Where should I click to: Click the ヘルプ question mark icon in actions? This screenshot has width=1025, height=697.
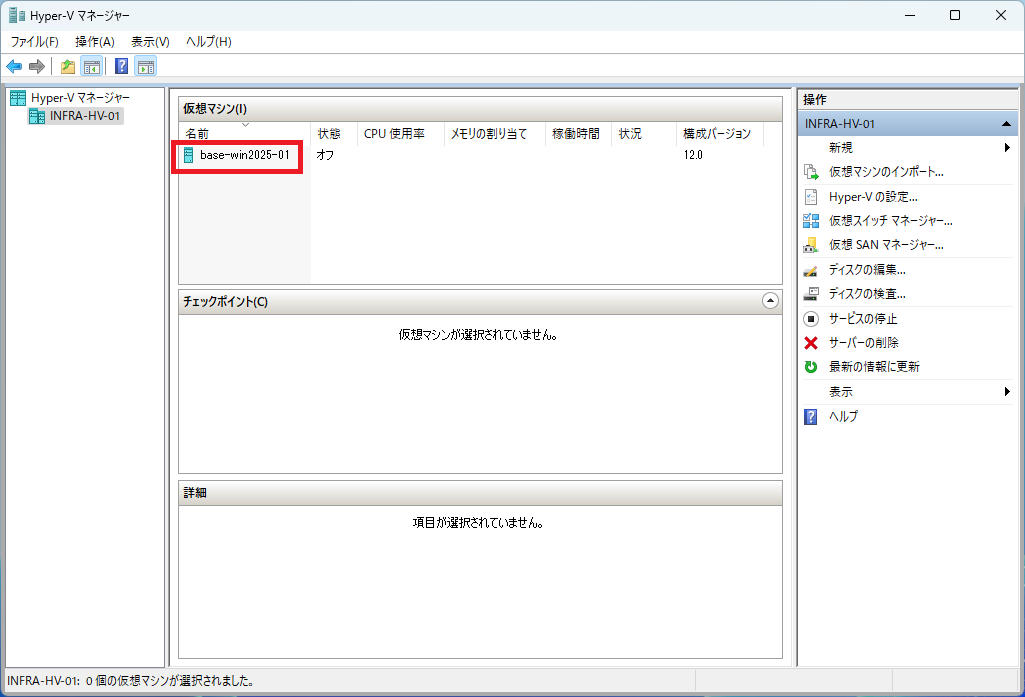811,416
